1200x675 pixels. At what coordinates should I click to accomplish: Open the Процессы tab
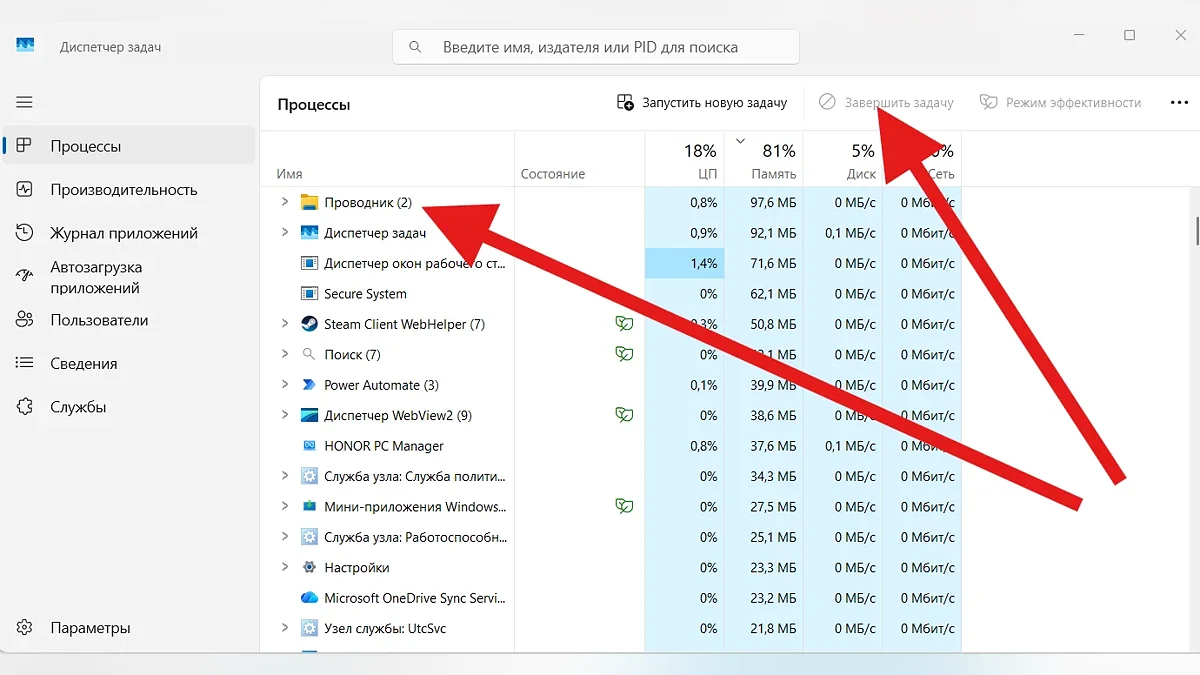point(130,146)
